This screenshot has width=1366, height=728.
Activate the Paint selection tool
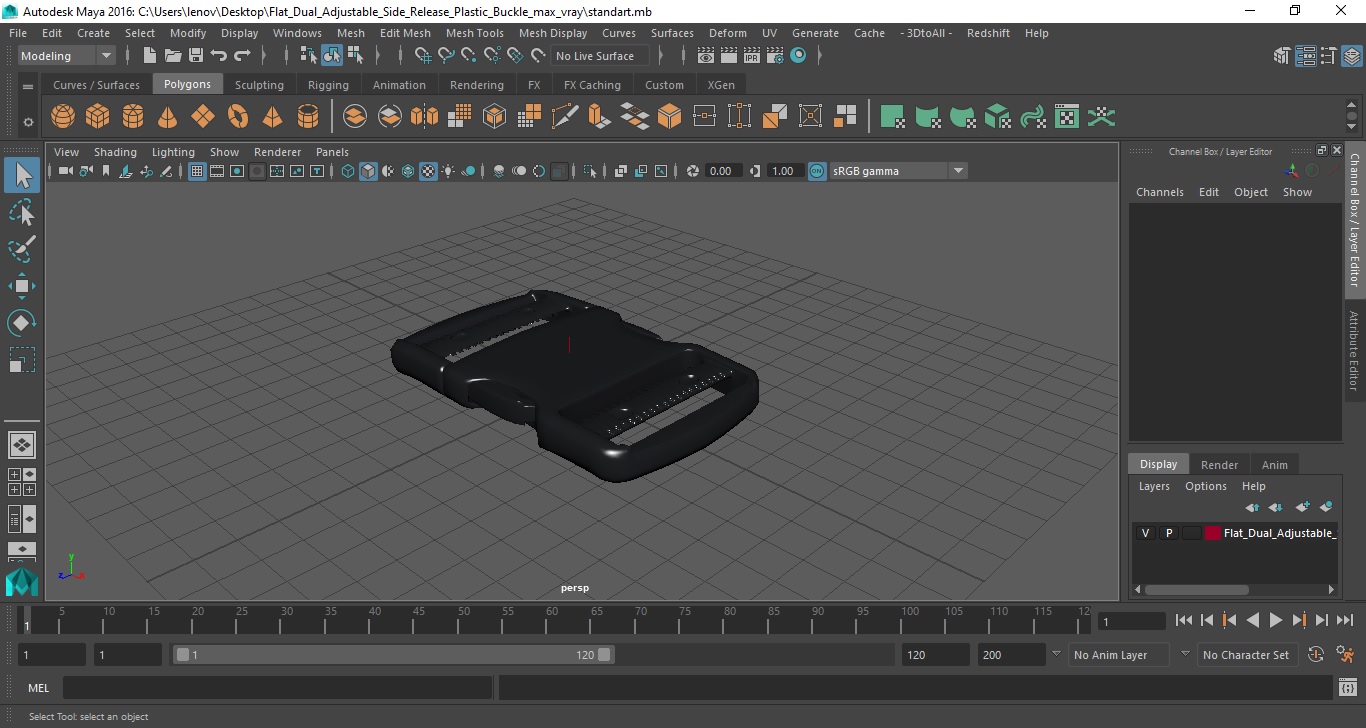tap(22, 249)
